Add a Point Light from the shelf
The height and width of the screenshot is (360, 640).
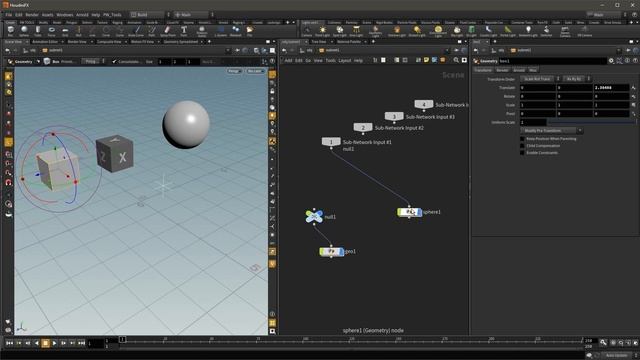[x=322, y=31]
